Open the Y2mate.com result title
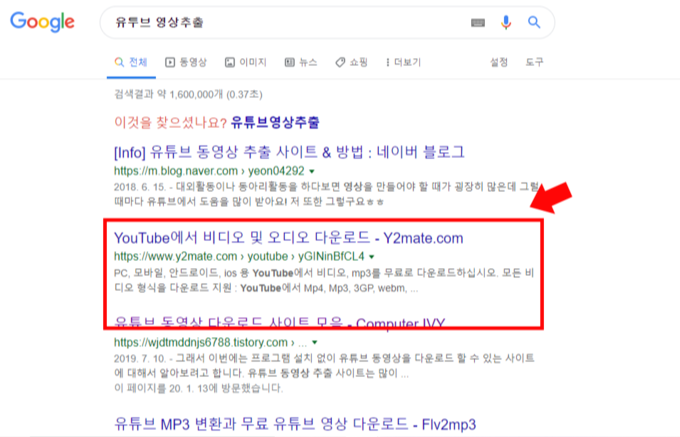Viewport: 680px width, 437px height. 288,238
